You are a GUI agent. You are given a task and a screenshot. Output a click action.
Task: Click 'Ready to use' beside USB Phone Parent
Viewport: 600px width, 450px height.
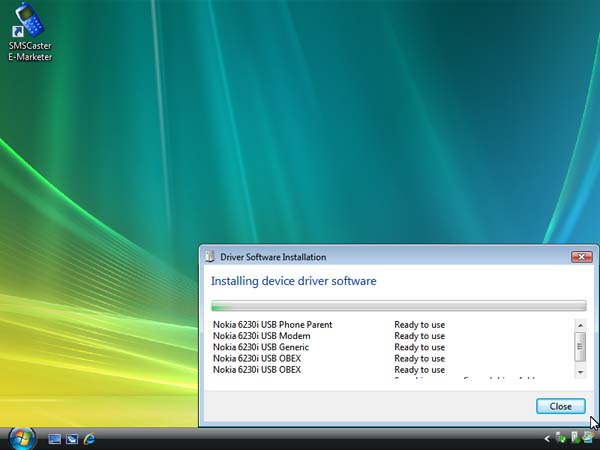[419, 325]
